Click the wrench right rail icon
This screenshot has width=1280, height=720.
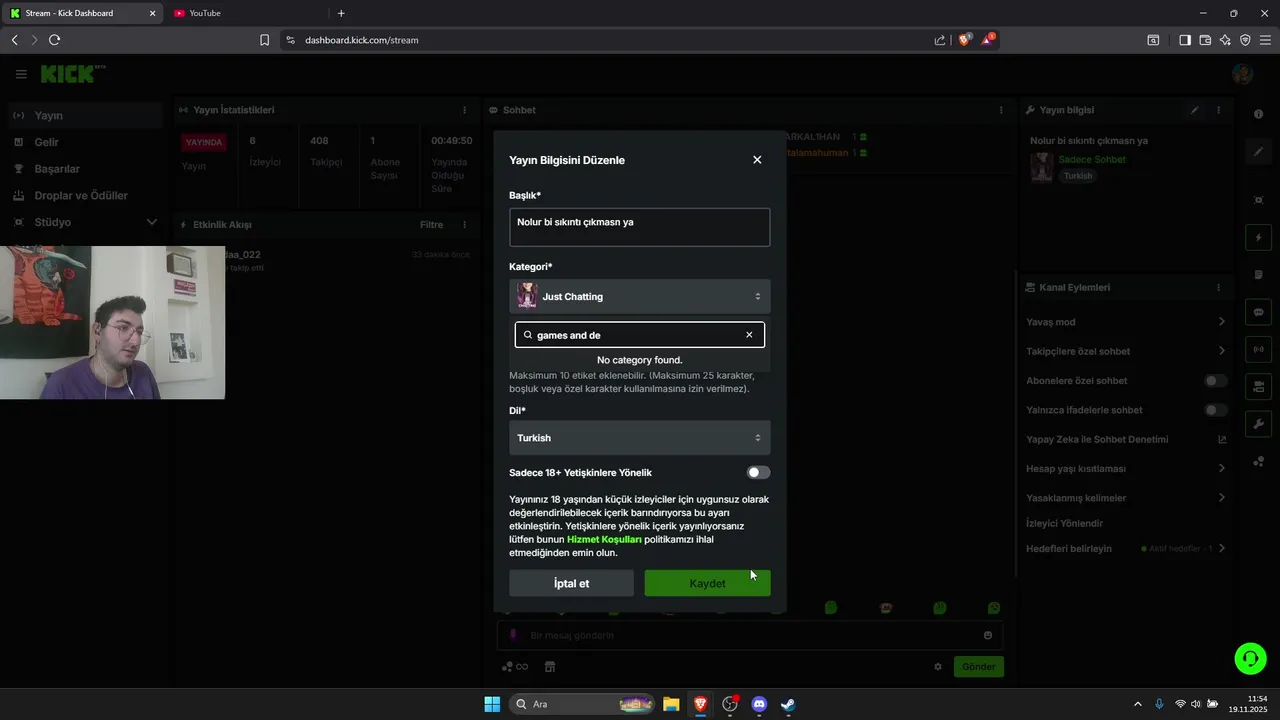[x=1259, y=424]
